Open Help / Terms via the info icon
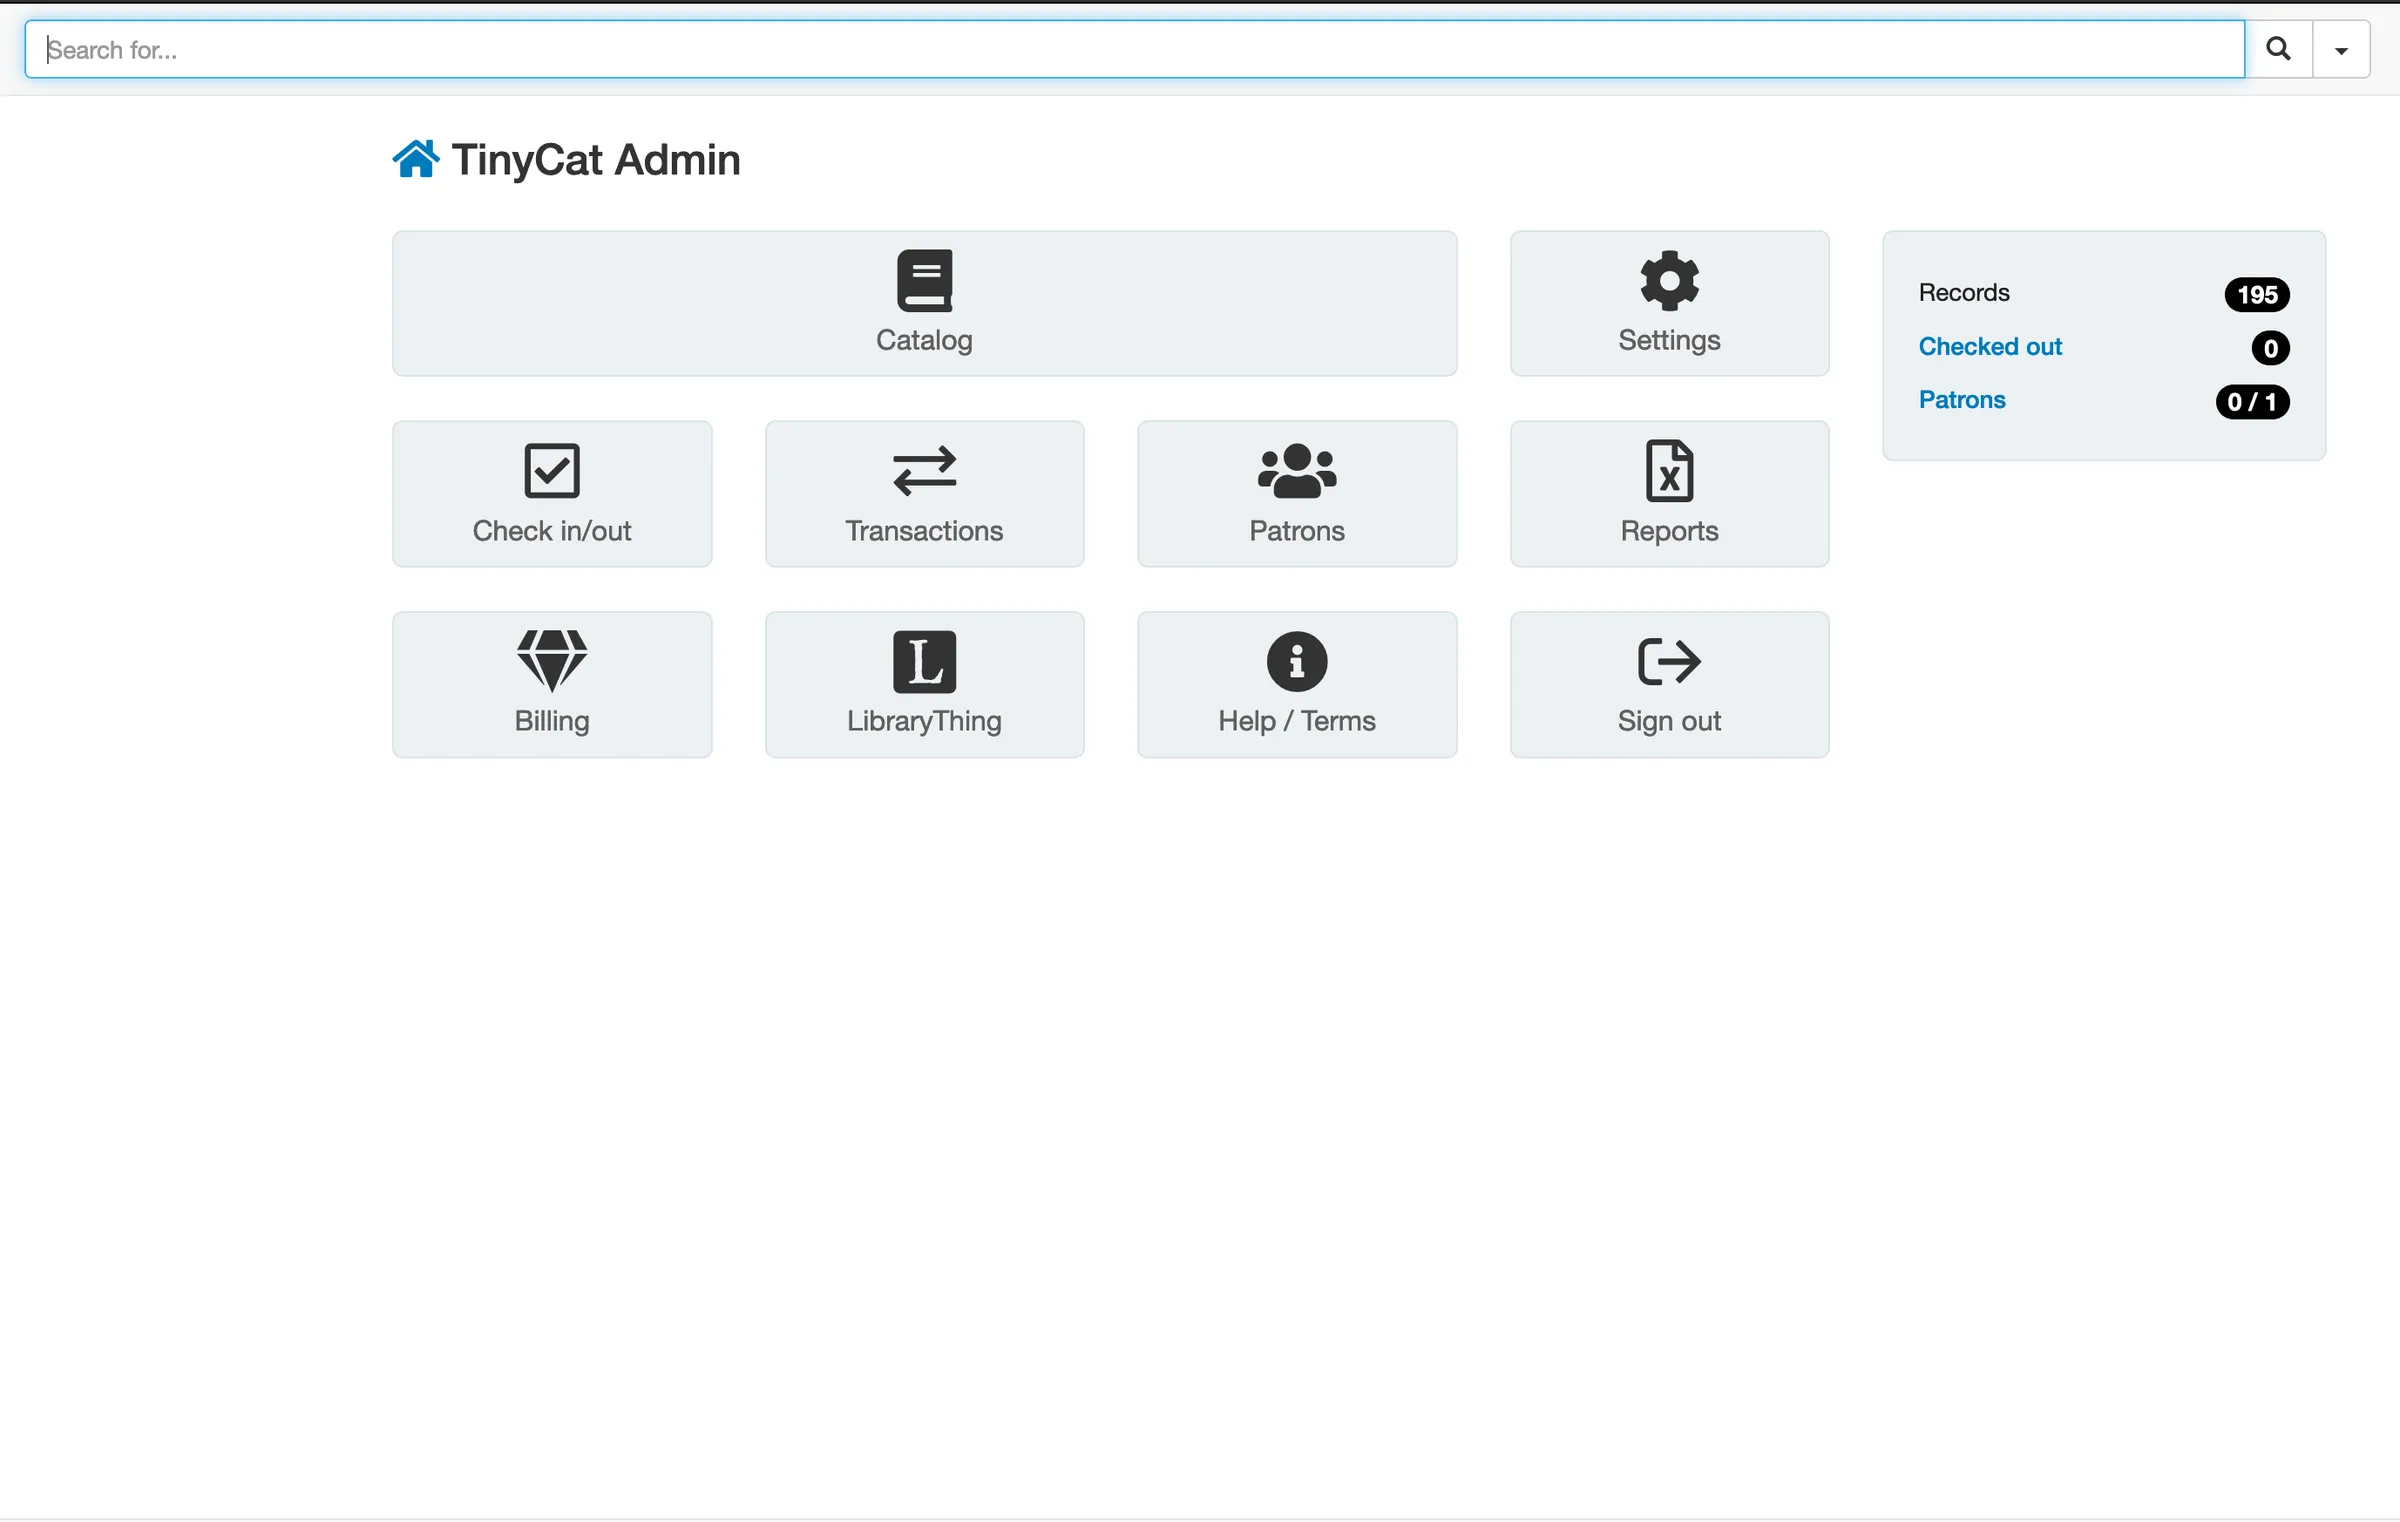The image size is (2400, 1522). (1296, 660)
